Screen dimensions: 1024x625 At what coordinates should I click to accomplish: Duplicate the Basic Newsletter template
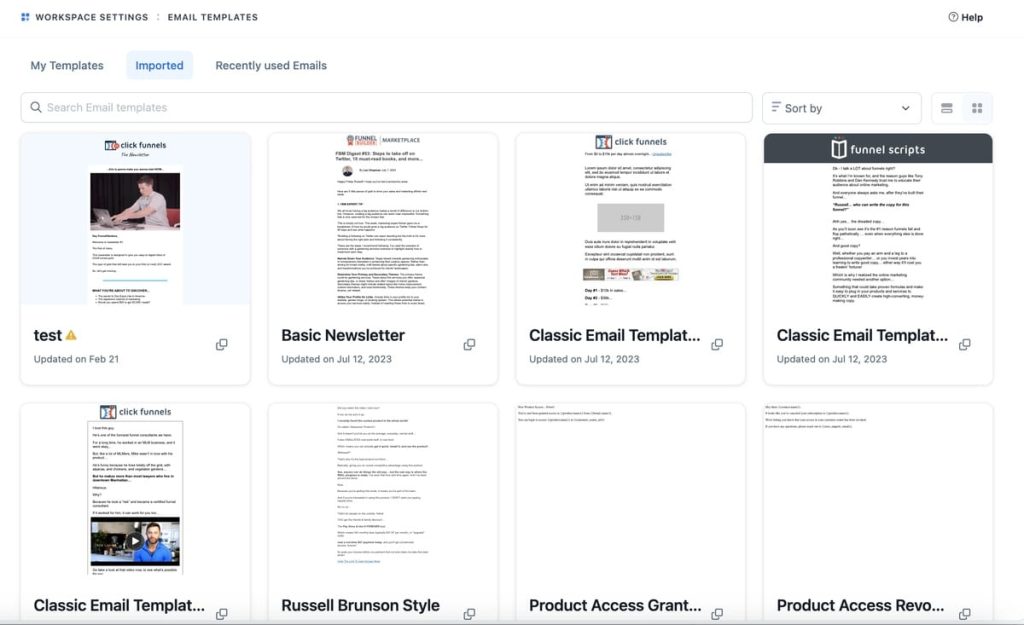pos(469,344)
